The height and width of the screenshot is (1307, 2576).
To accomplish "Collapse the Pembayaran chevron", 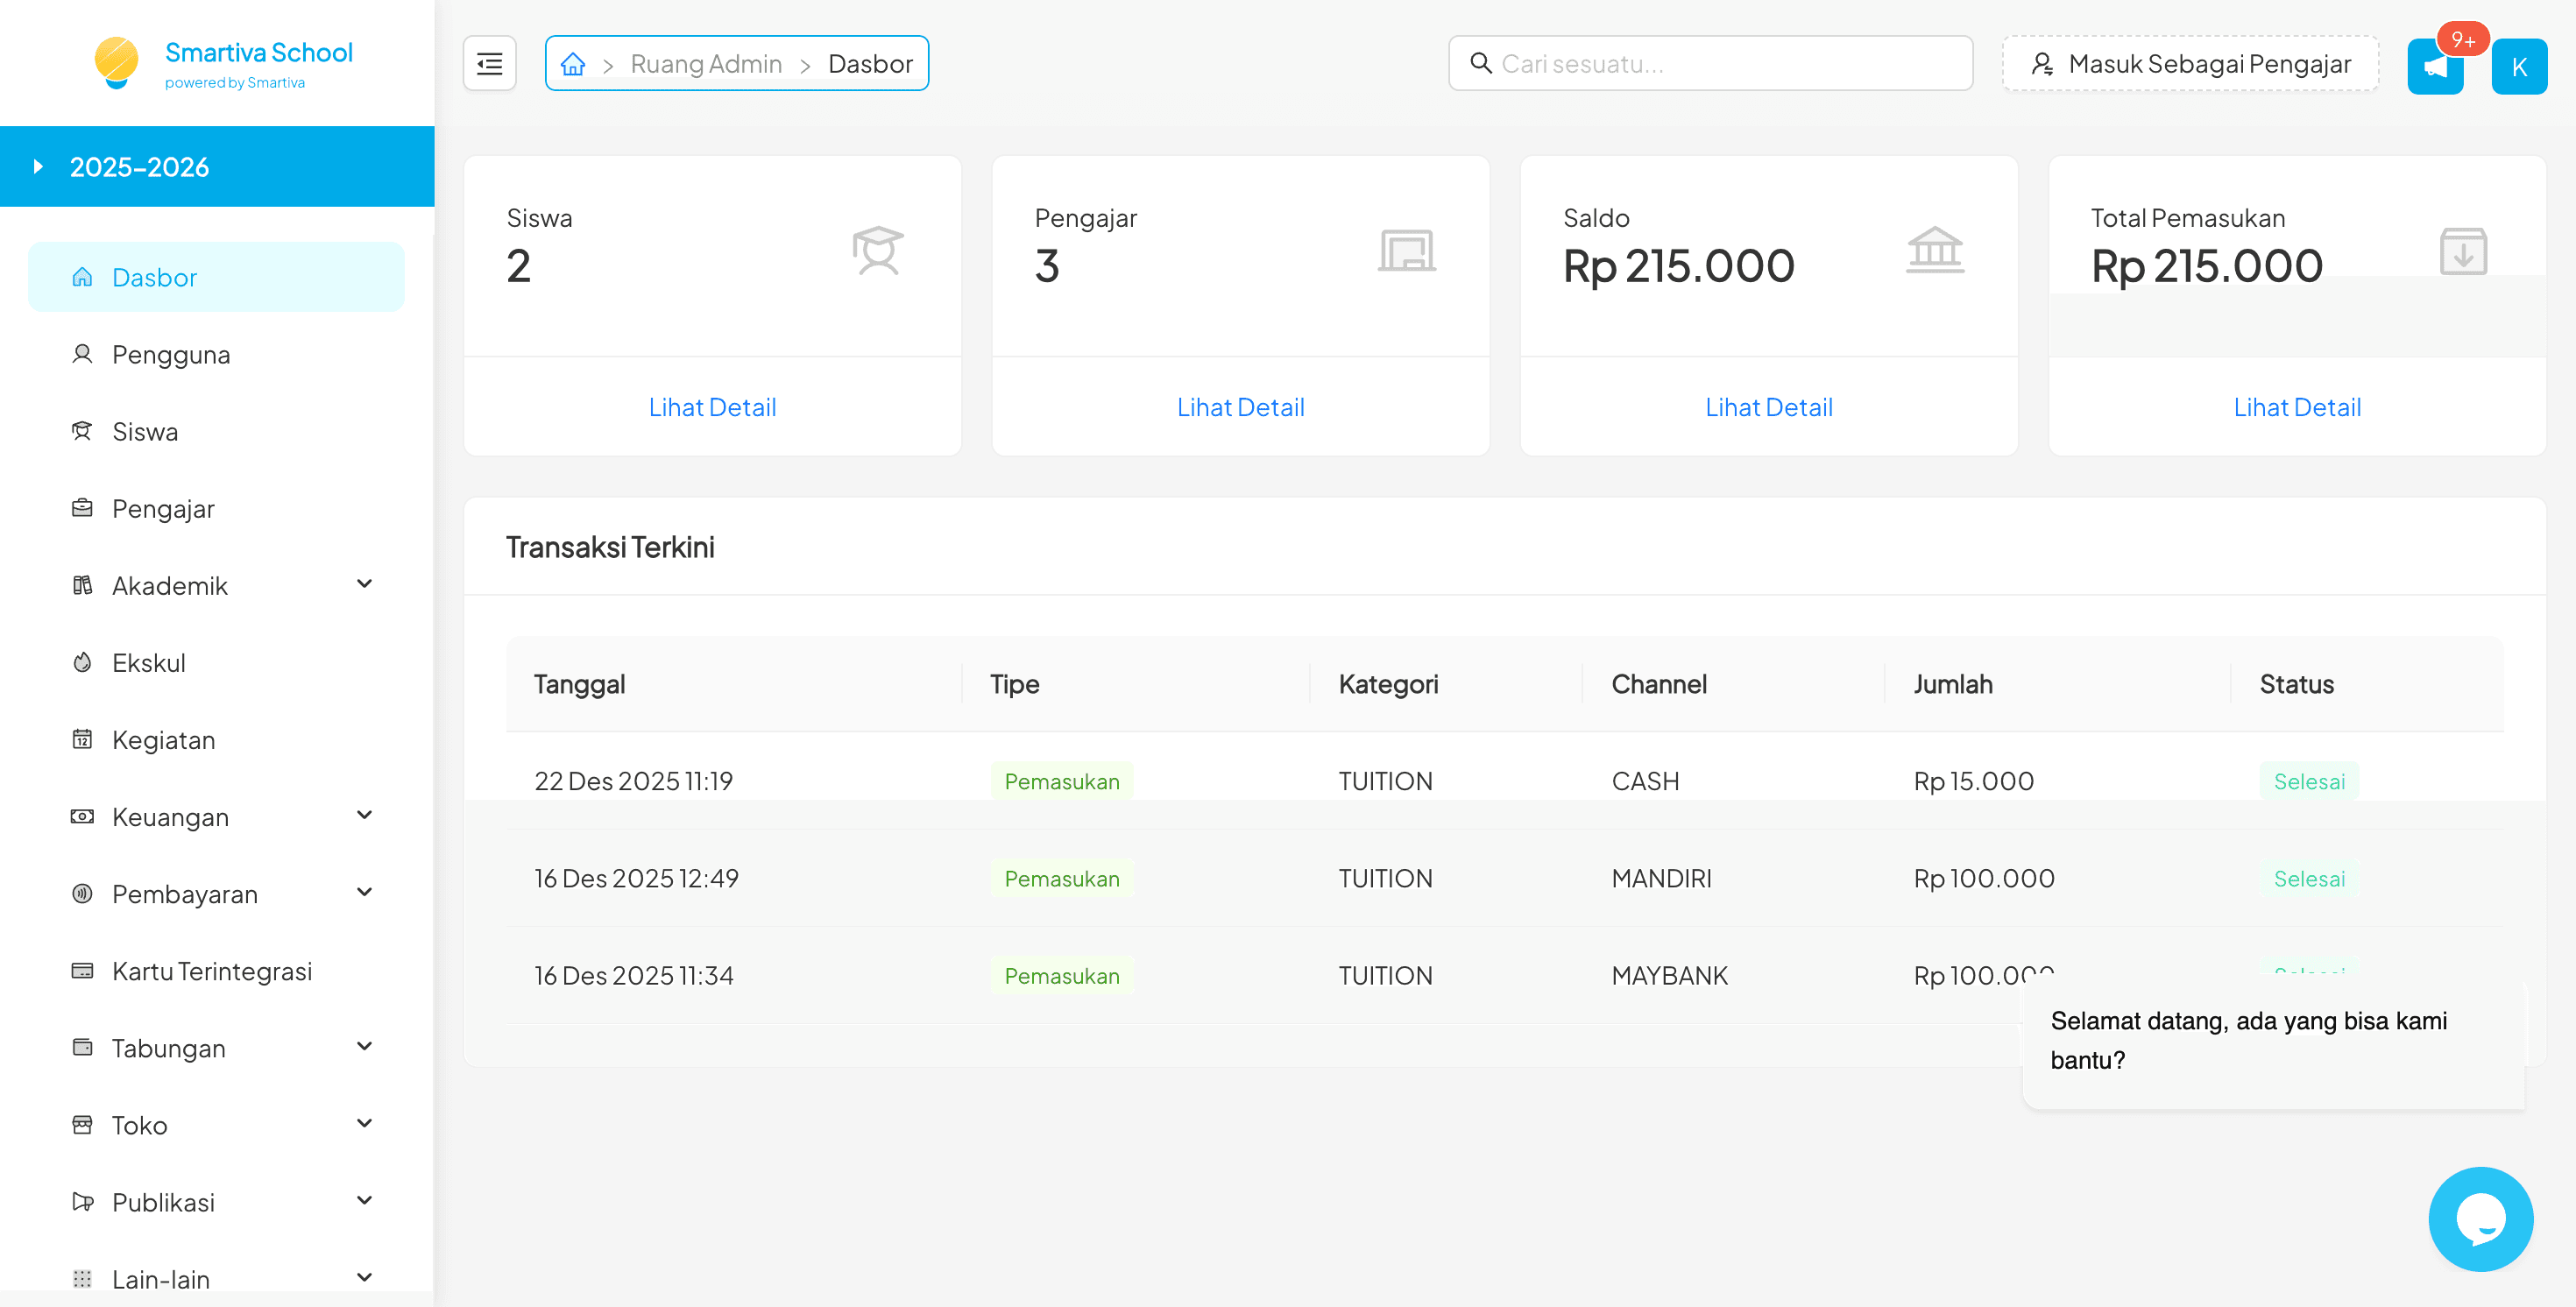I will (x=364, y=892).
